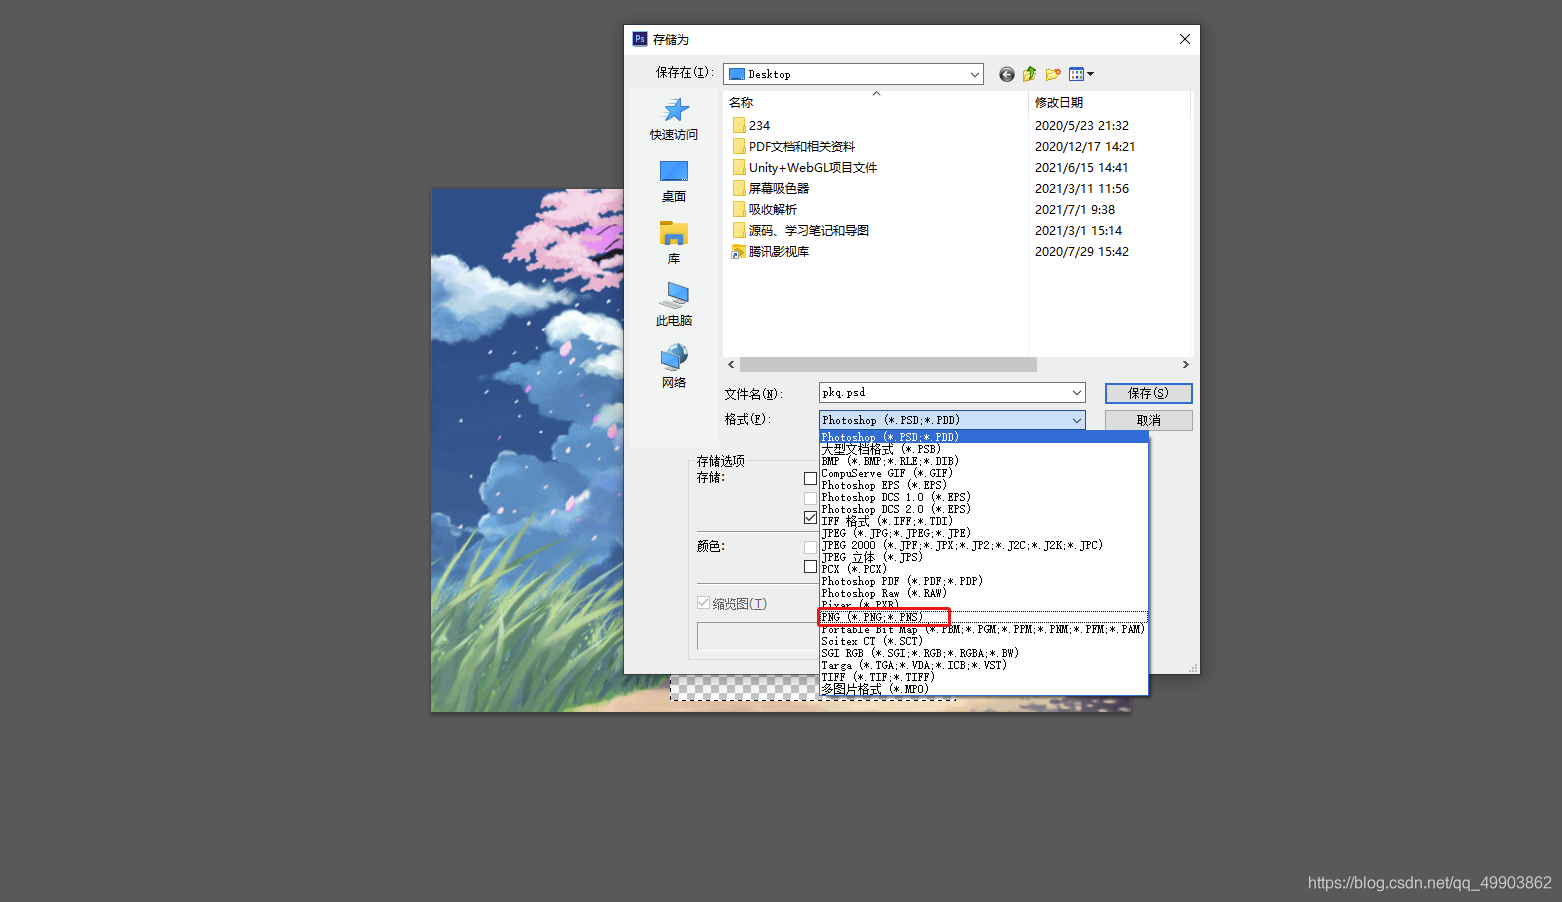1562x902 pixels.
Task: Open 网络 in the places sidebar
Action: pos(674,367)
